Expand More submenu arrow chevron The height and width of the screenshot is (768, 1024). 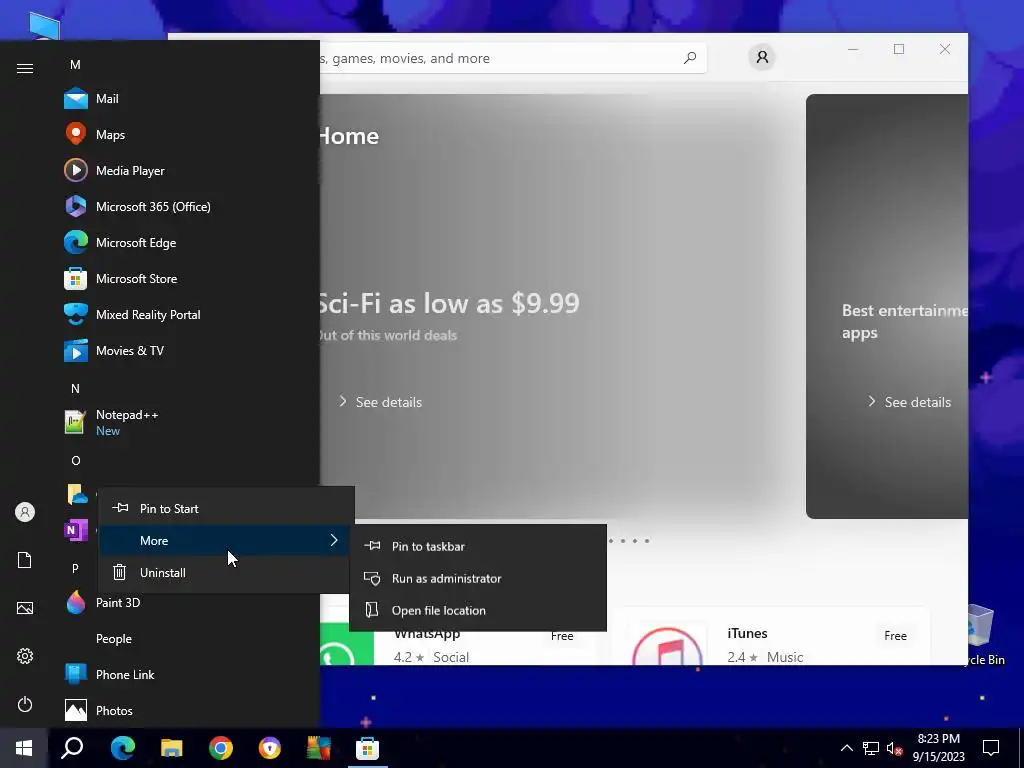(334, 540)
